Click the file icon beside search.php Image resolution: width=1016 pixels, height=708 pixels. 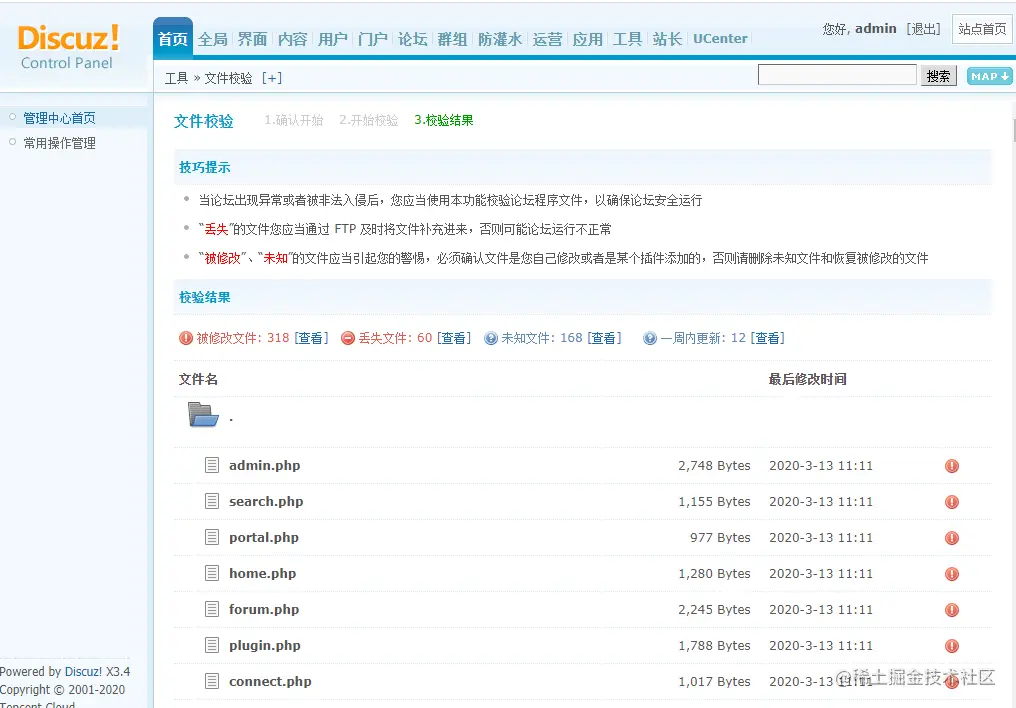[212, 501]
